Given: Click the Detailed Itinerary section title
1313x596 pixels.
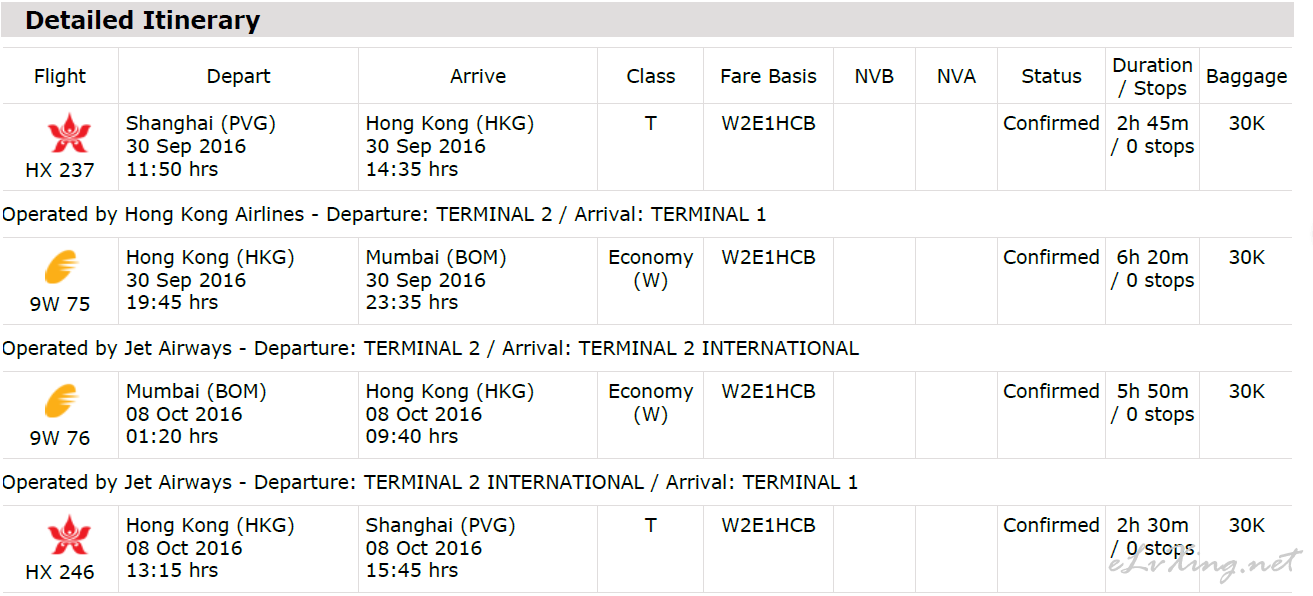Looking at the screenshot, I should click(x=143, y=20).
